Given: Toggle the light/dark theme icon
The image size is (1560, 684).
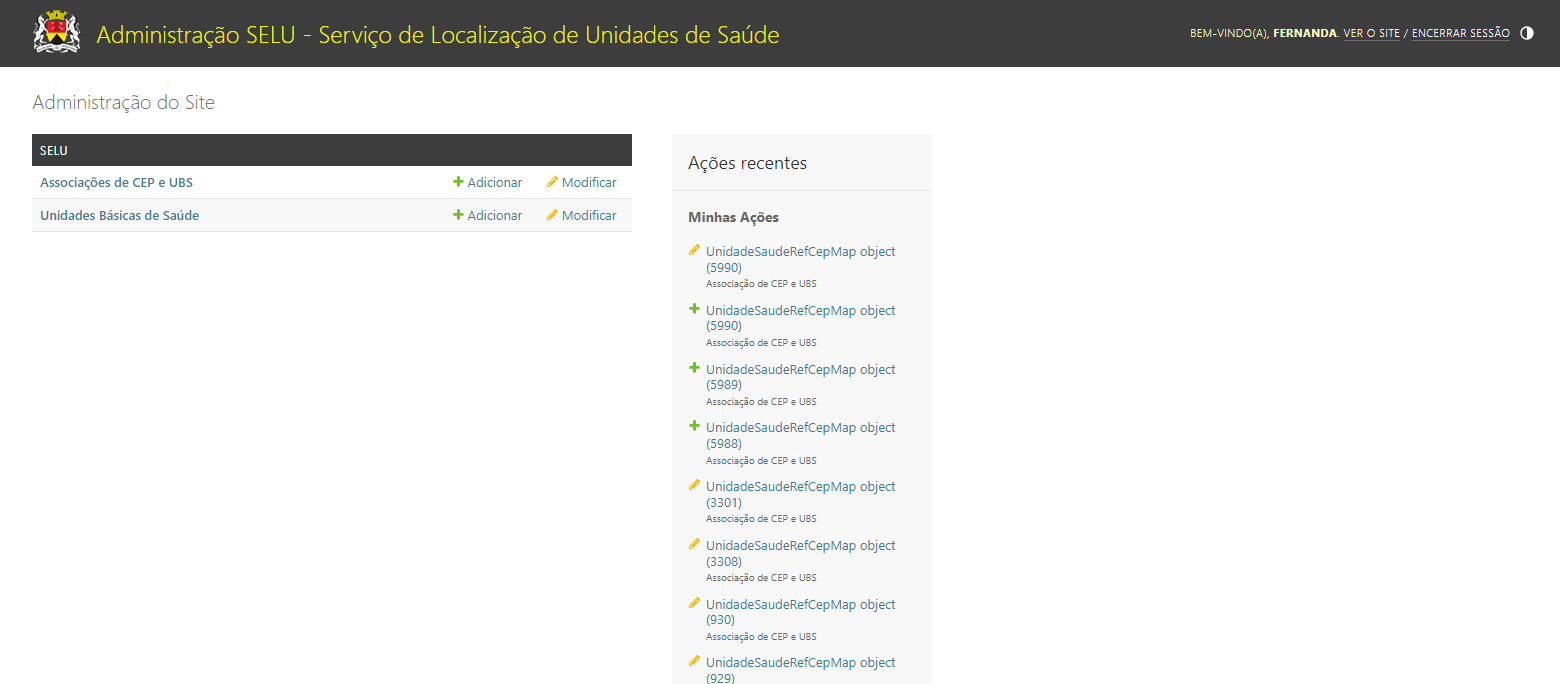Looking at the screenshot, I should [x=1526, y=33].
